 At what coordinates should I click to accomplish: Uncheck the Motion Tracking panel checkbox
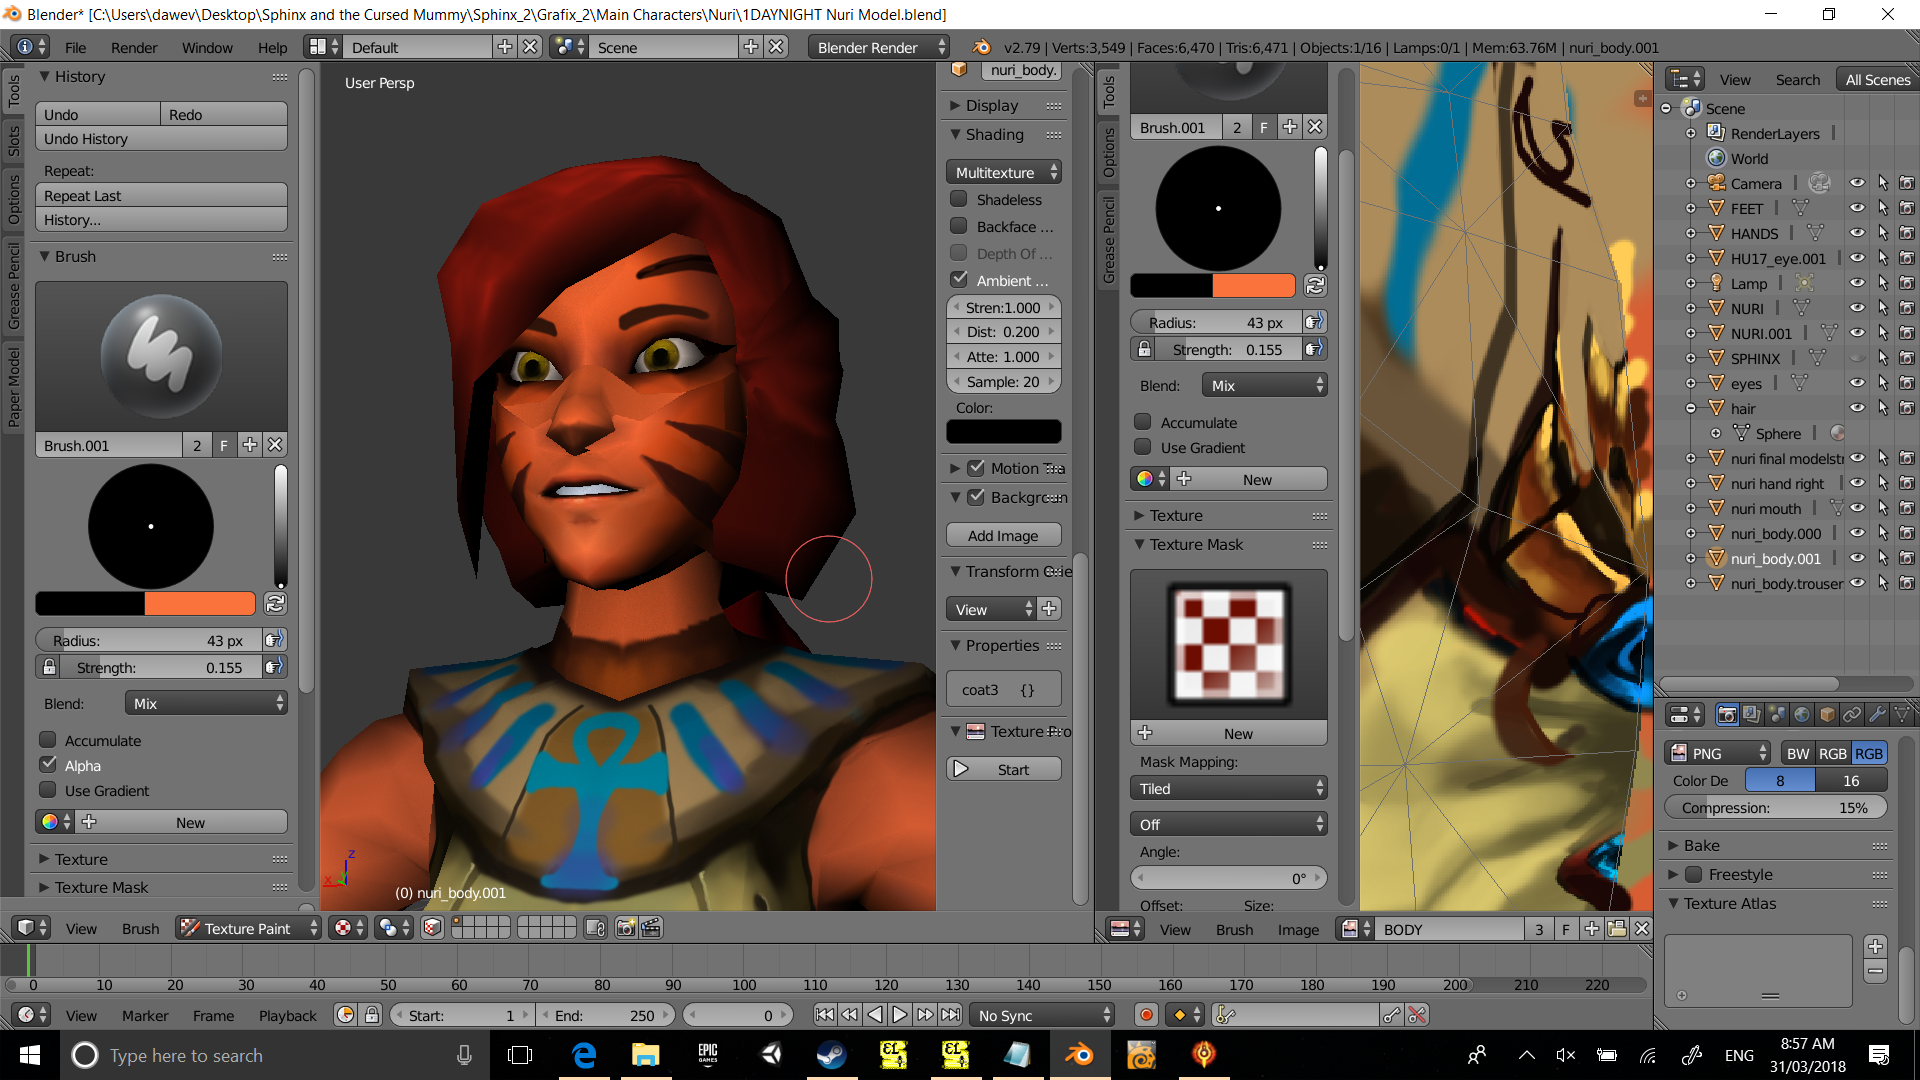[x=976, y=468]
